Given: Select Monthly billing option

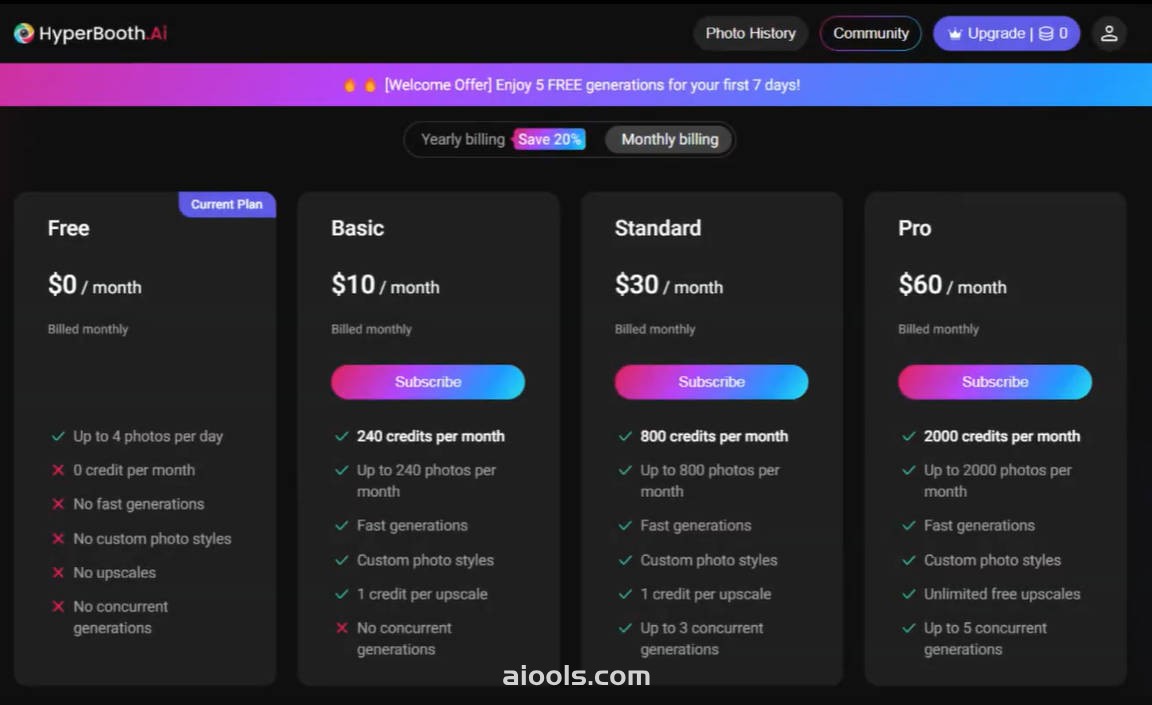Looking at the screenshot, I should (x=669, y=140).
